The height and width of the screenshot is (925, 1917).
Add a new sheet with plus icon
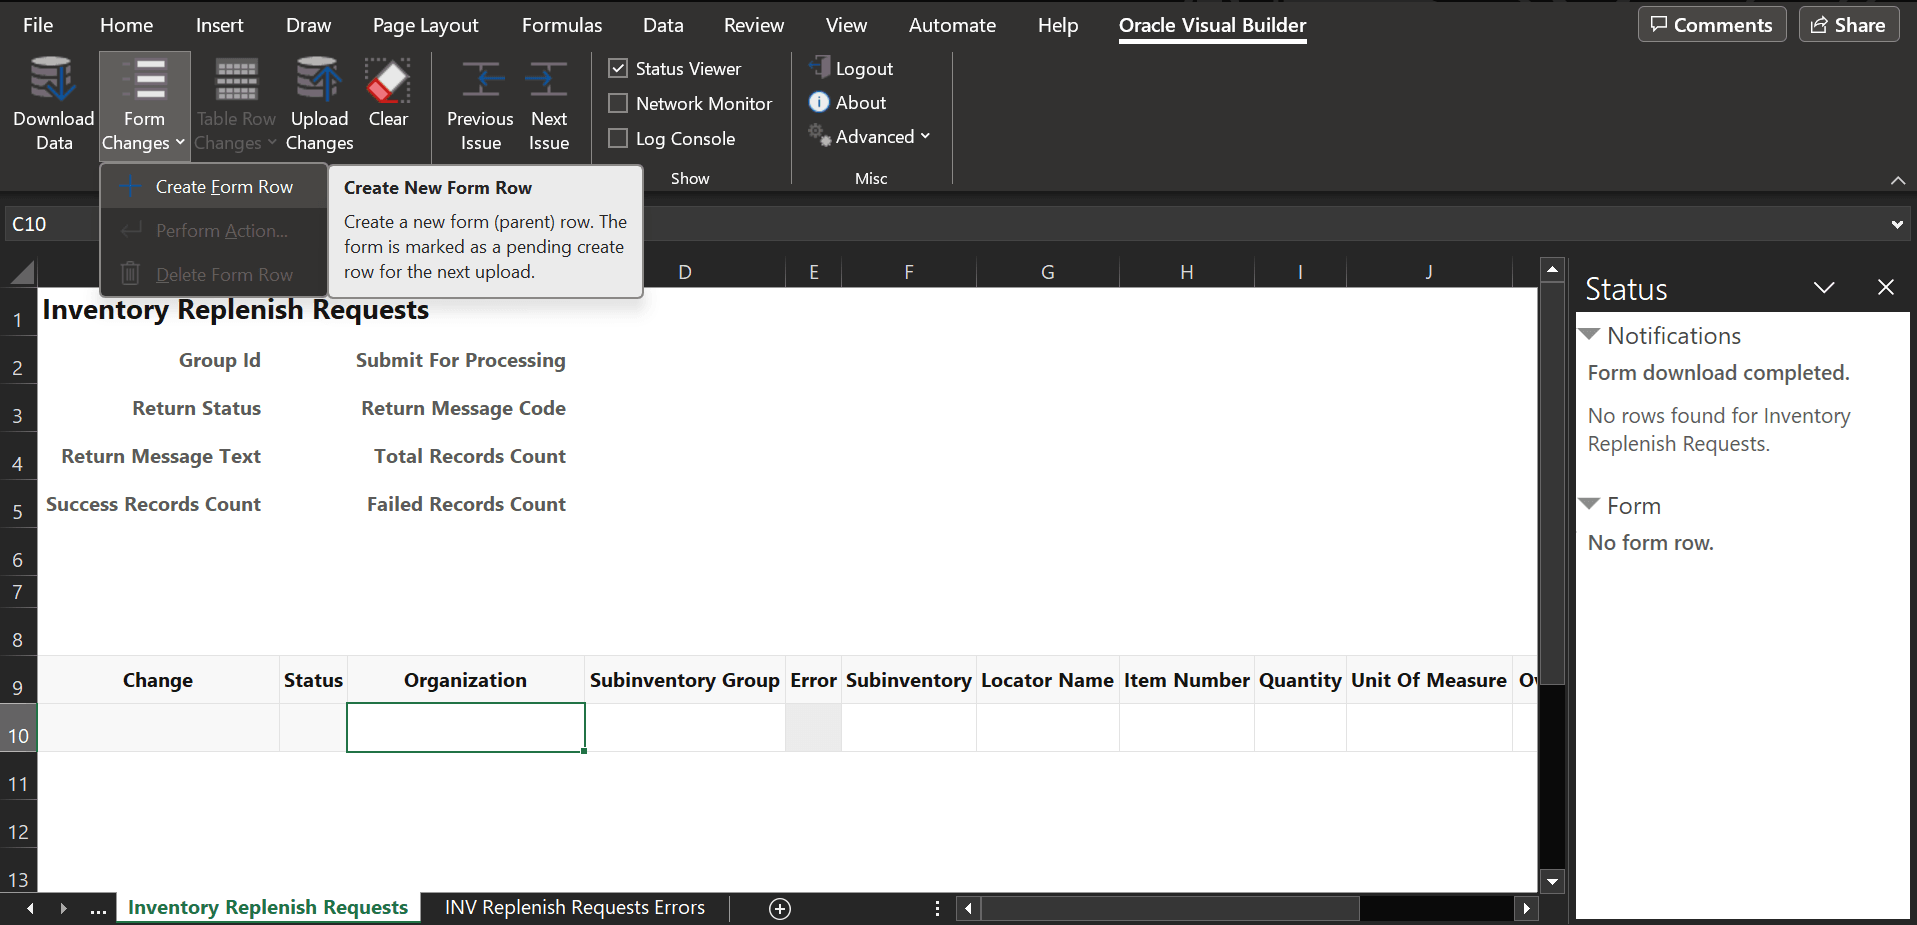point(780,908)
